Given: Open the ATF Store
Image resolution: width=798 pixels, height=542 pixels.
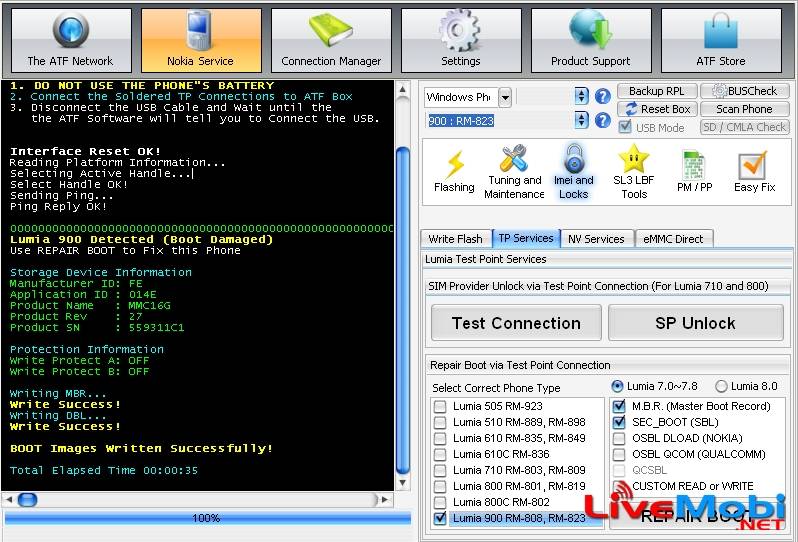Looking at the screenshot, I should [x=721, y=40].
